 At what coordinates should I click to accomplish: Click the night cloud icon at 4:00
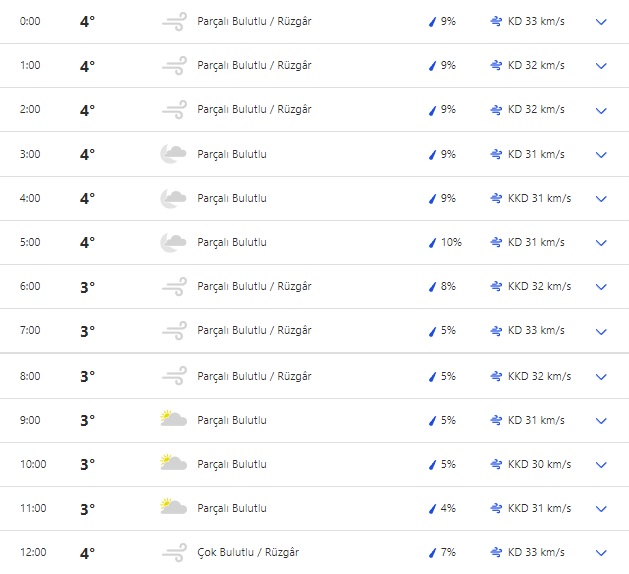click(x=174, y=198)
